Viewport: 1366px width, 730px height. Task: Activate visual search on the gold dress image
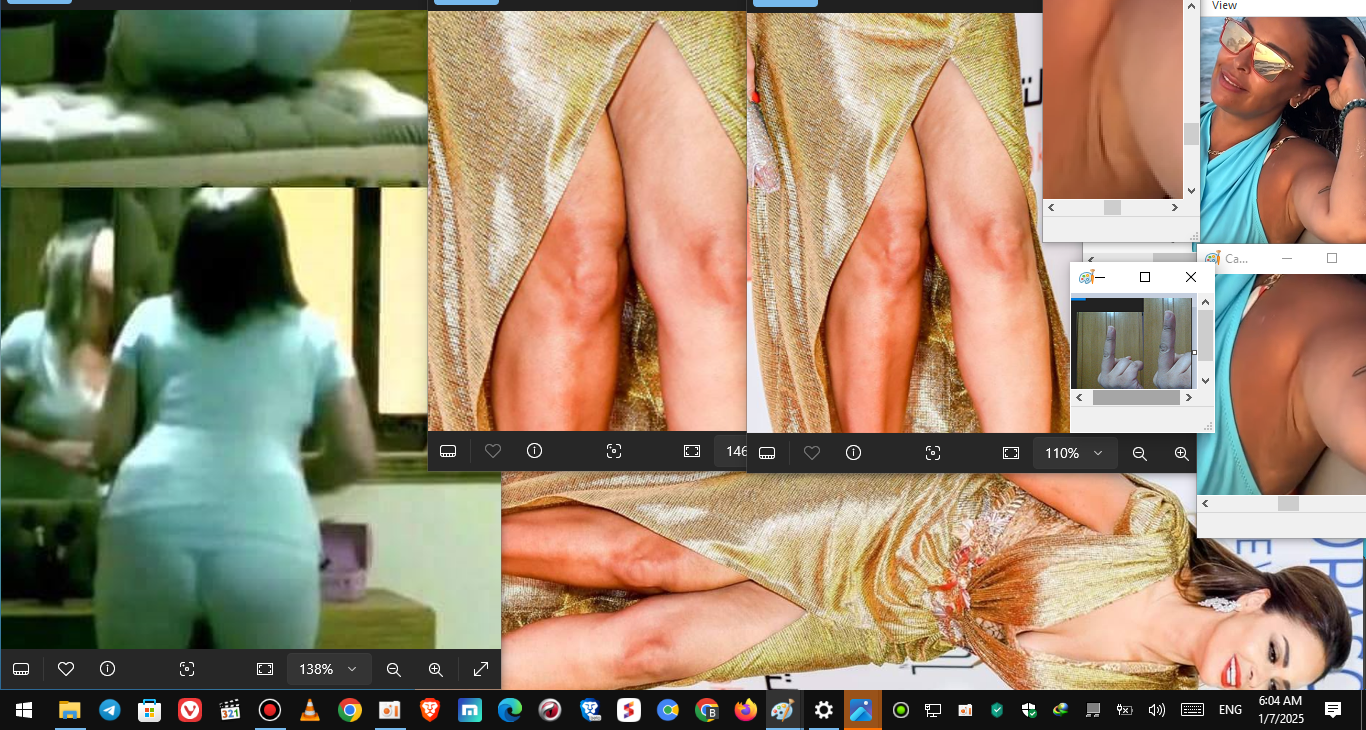pyautogui.click(x=932, y=452)
